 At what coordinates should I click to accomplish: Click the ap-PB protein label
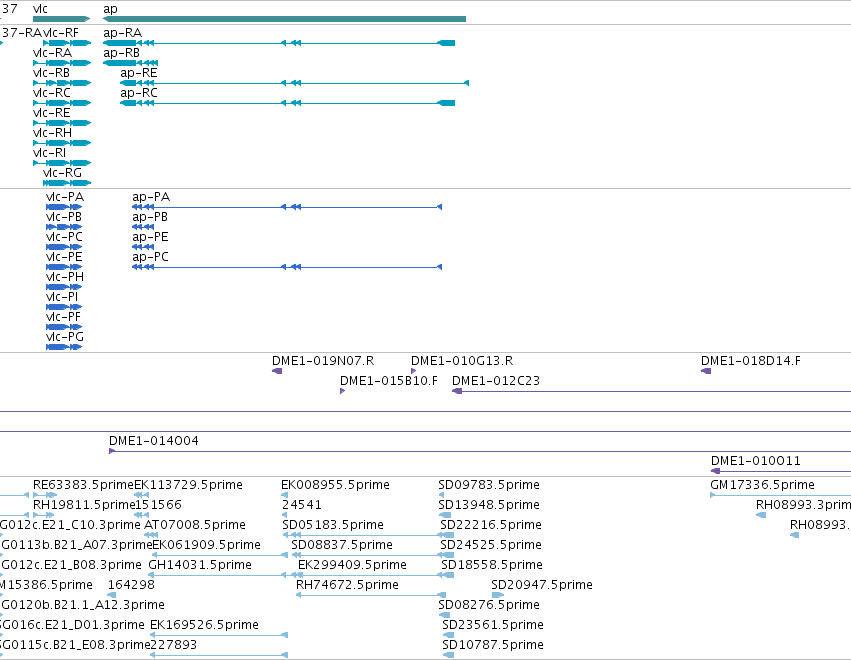(x=150, y=217)
